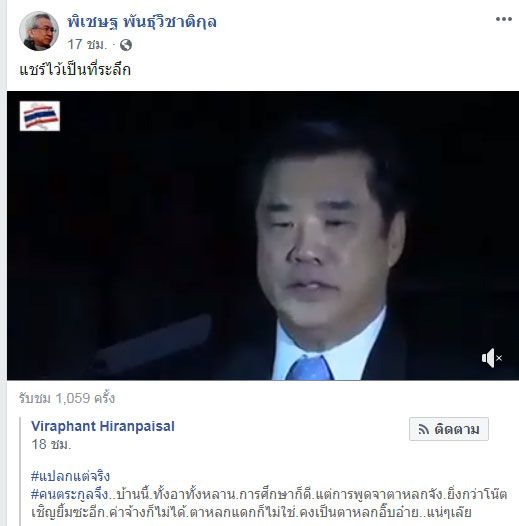The image size is (519, 526).
Task: Open พิเชษฐ พันธุ์วิชาติกุล profile name link
Action: (x=142, y=22)
